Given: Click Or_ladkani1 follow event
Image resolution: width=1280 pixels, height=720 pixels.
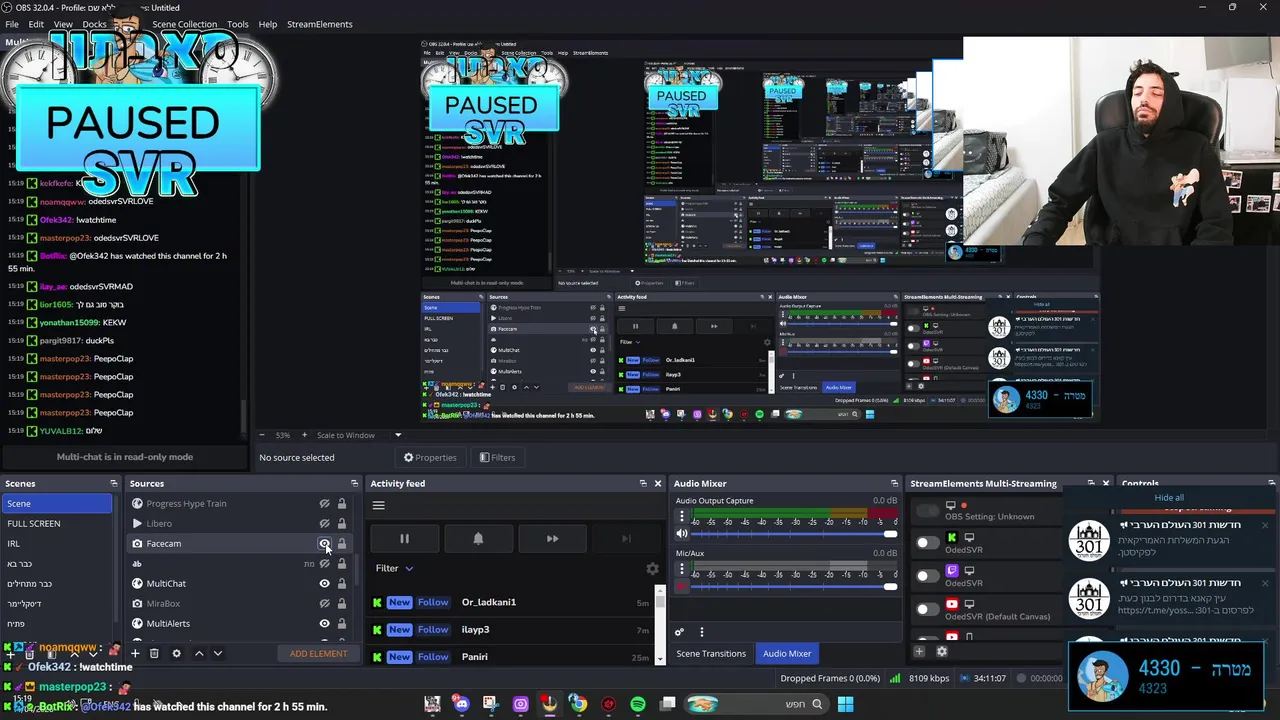Looking at the screenshot, I should 510,602.
